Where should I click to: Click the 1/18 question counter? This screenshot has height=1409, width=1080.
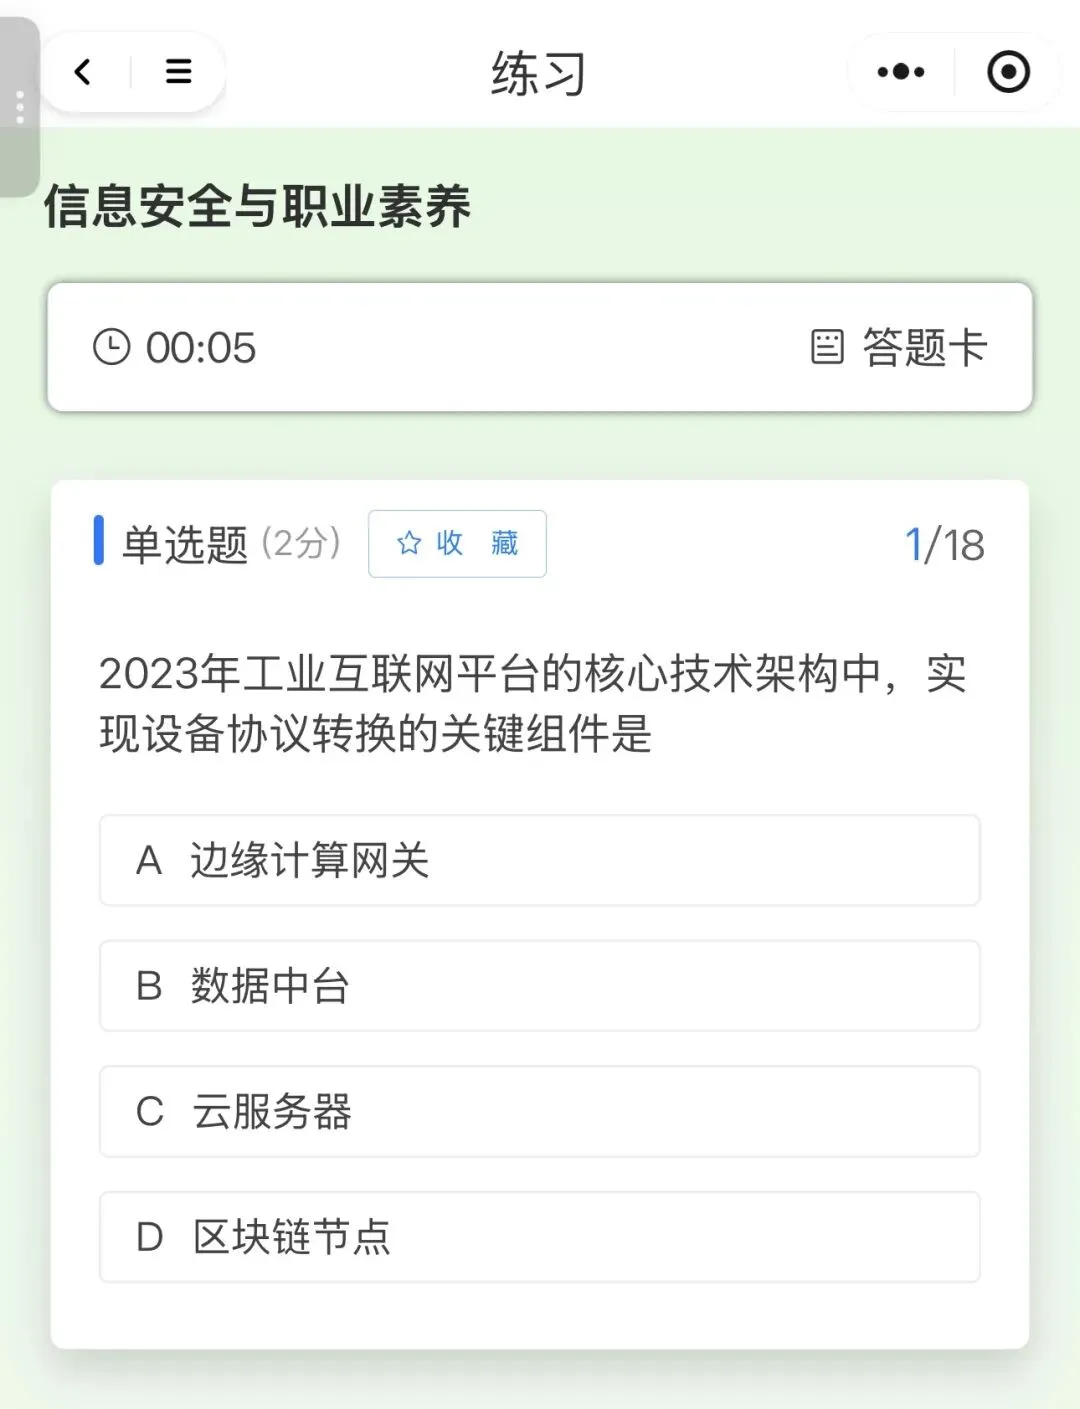pyautogui.click(x=944, y=545)
